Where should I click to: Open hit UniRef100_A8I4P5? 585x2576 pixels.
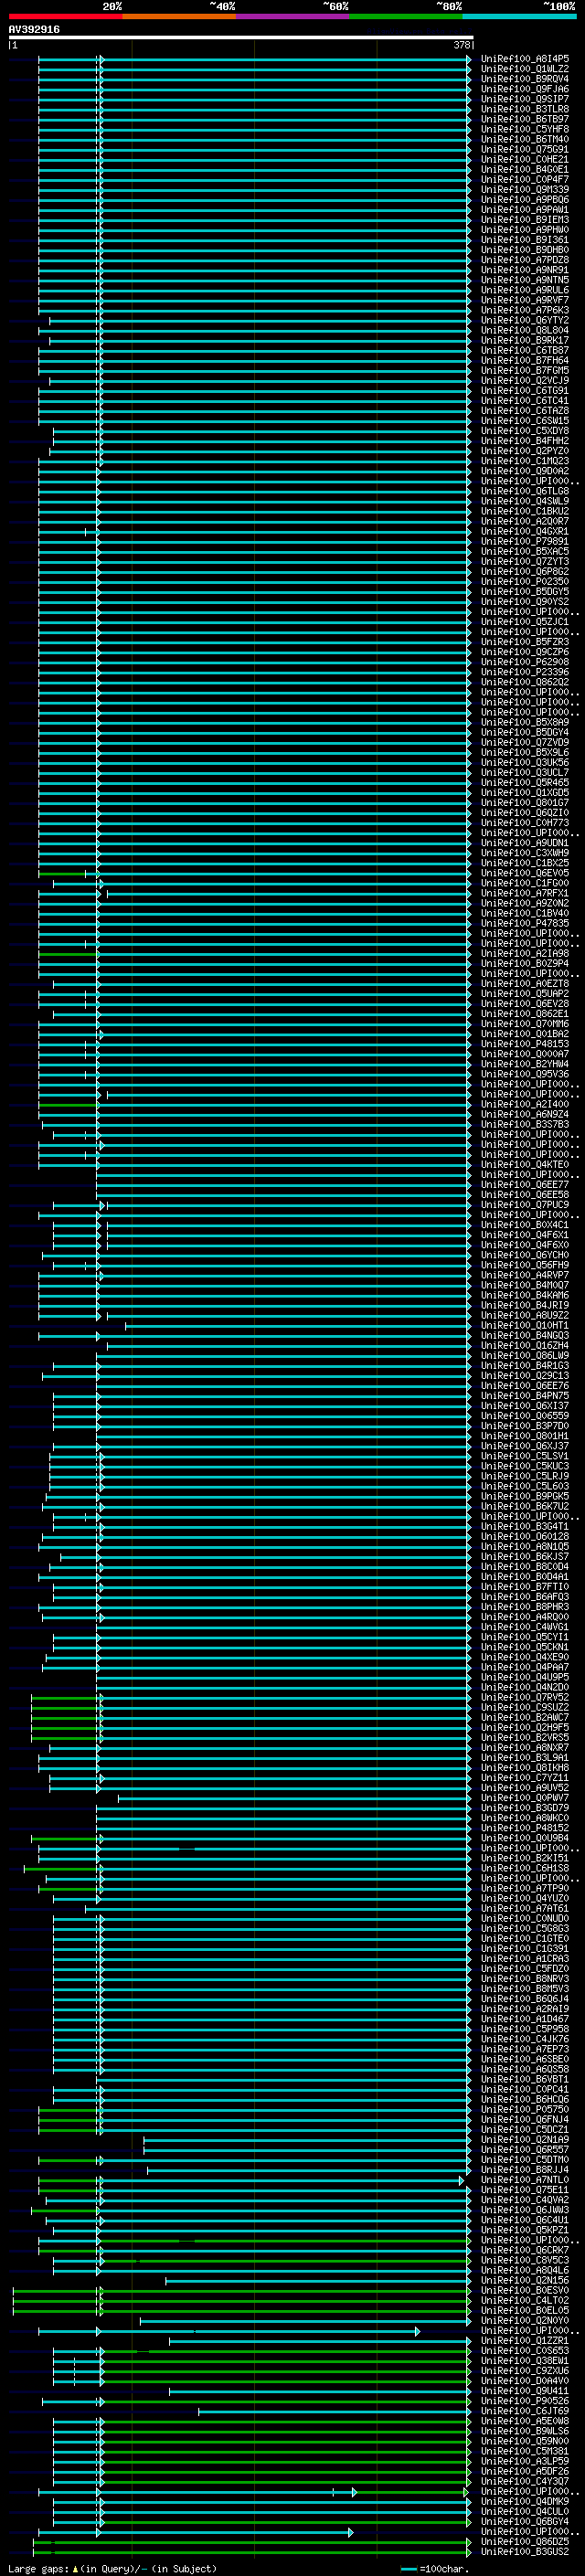click(x=525, y=59)
